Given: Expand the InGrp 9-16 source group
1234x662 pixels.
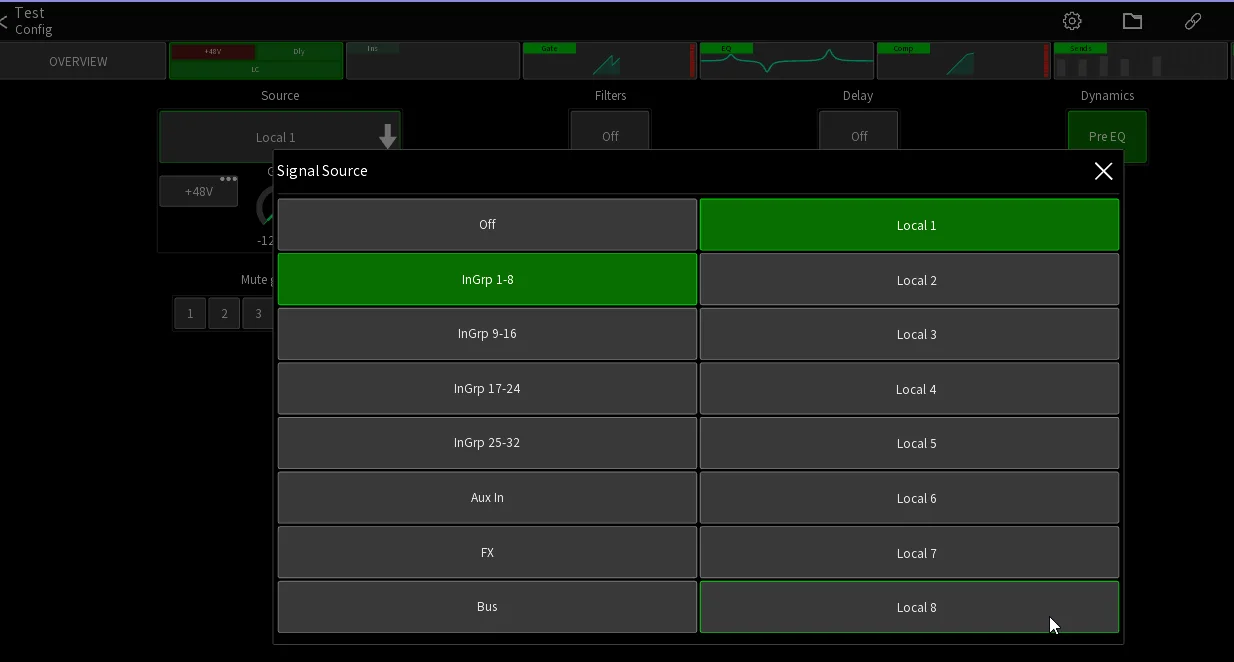Looking at the screenshot, I should tap(487, 334).
